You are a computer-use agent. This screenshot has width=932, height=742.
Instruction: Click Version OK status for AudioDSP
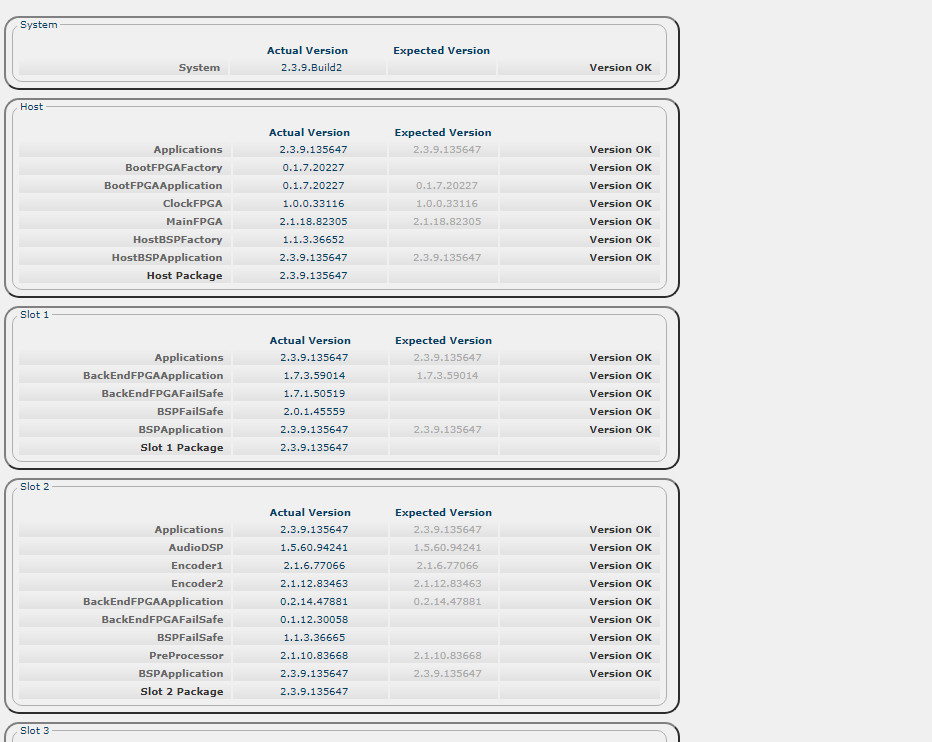(x=621, y=548)
